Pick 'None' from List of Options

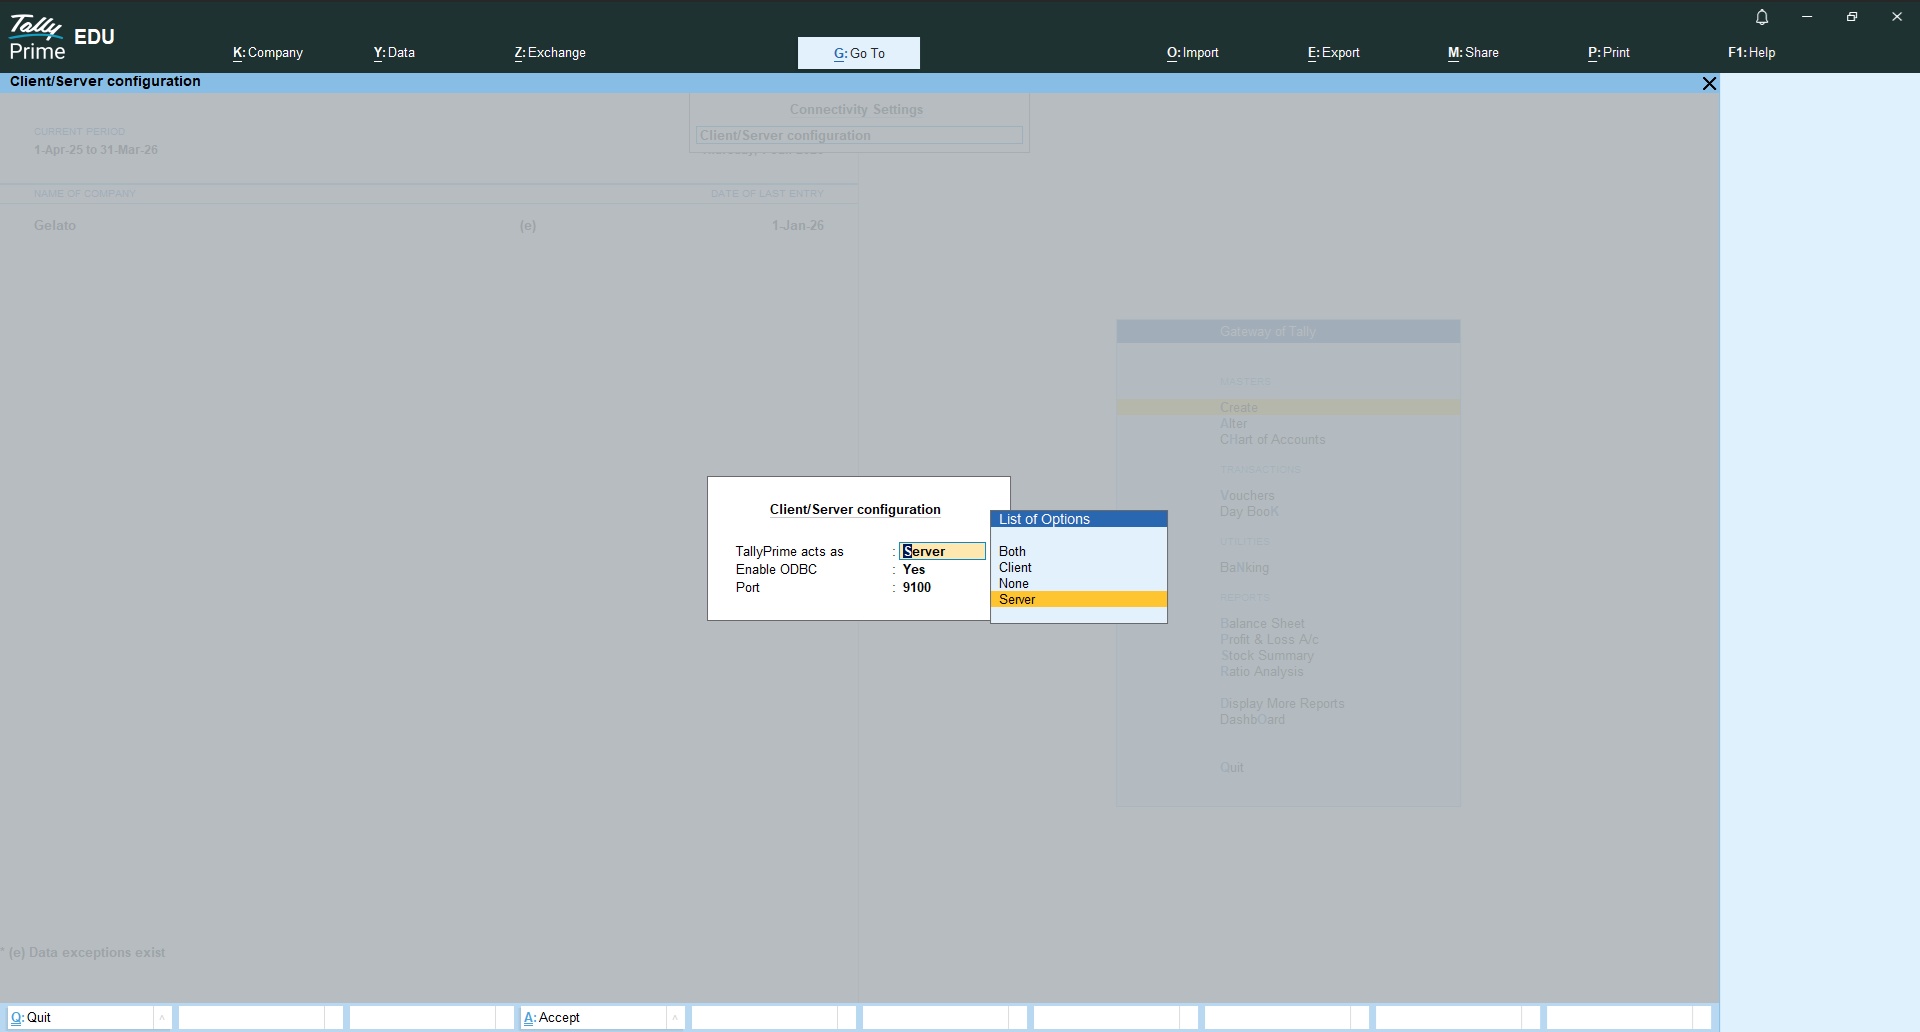pos(1013,583)
